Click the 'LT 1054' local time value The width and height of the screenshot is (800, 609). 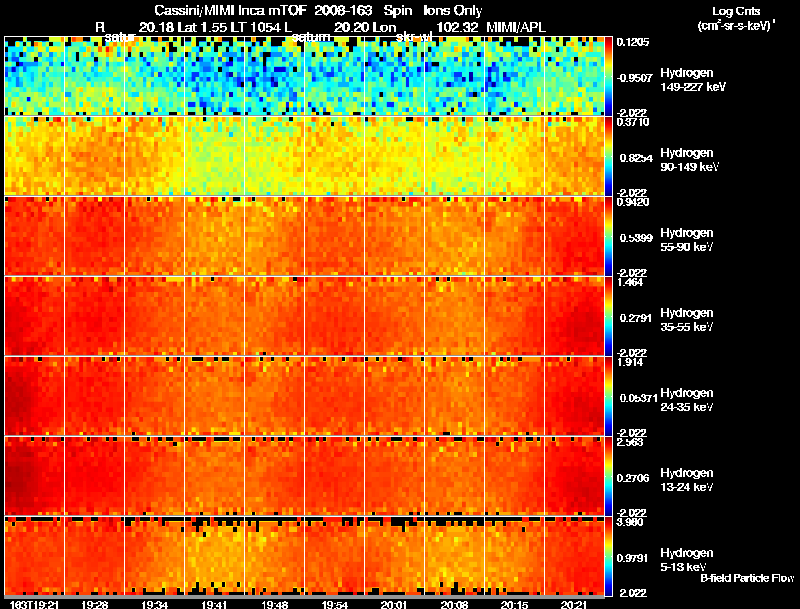click(x=258, y=27)
